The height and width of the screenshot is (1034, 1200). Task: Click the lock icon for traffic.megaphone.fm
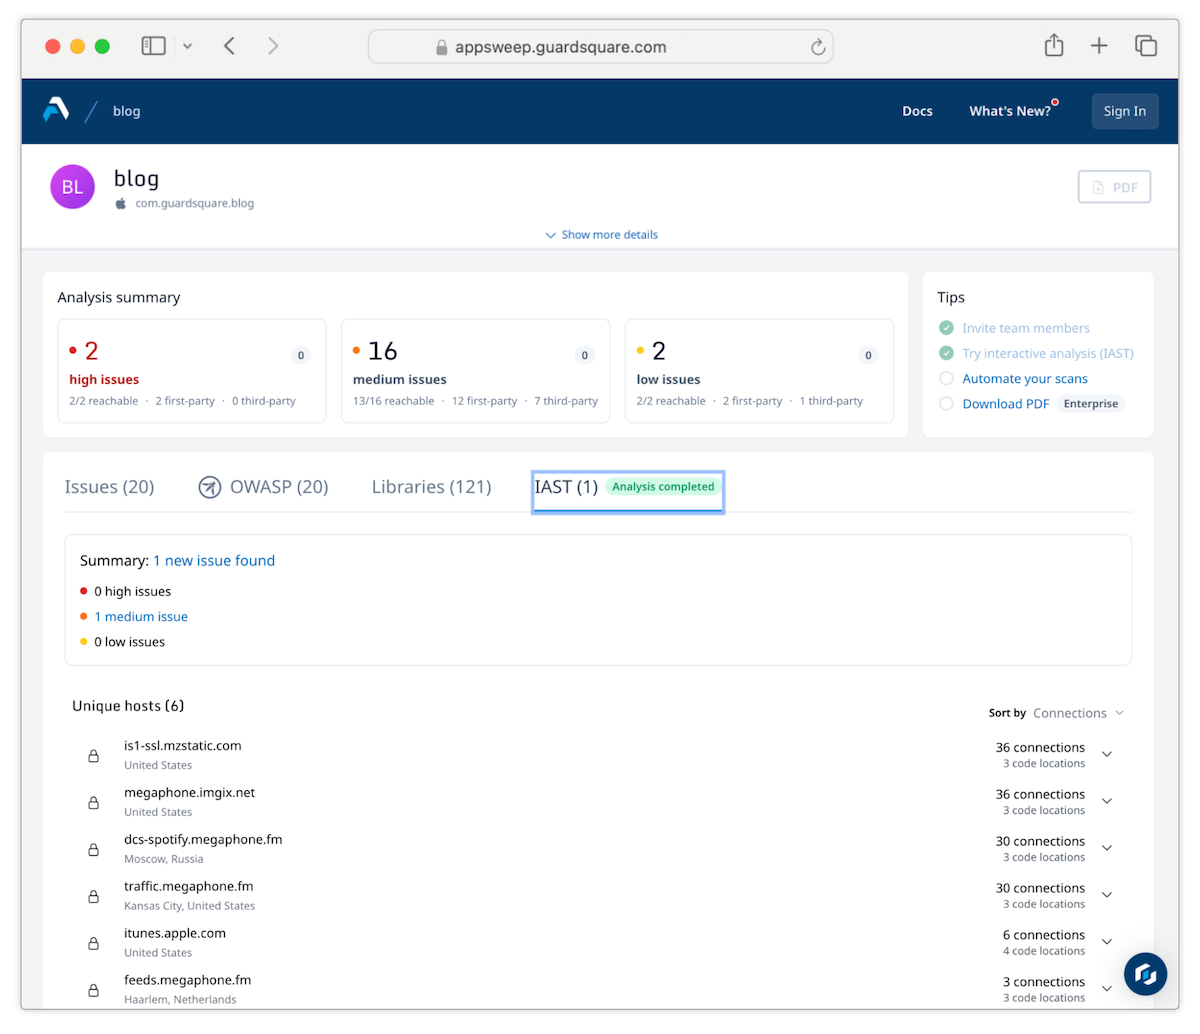93,897
